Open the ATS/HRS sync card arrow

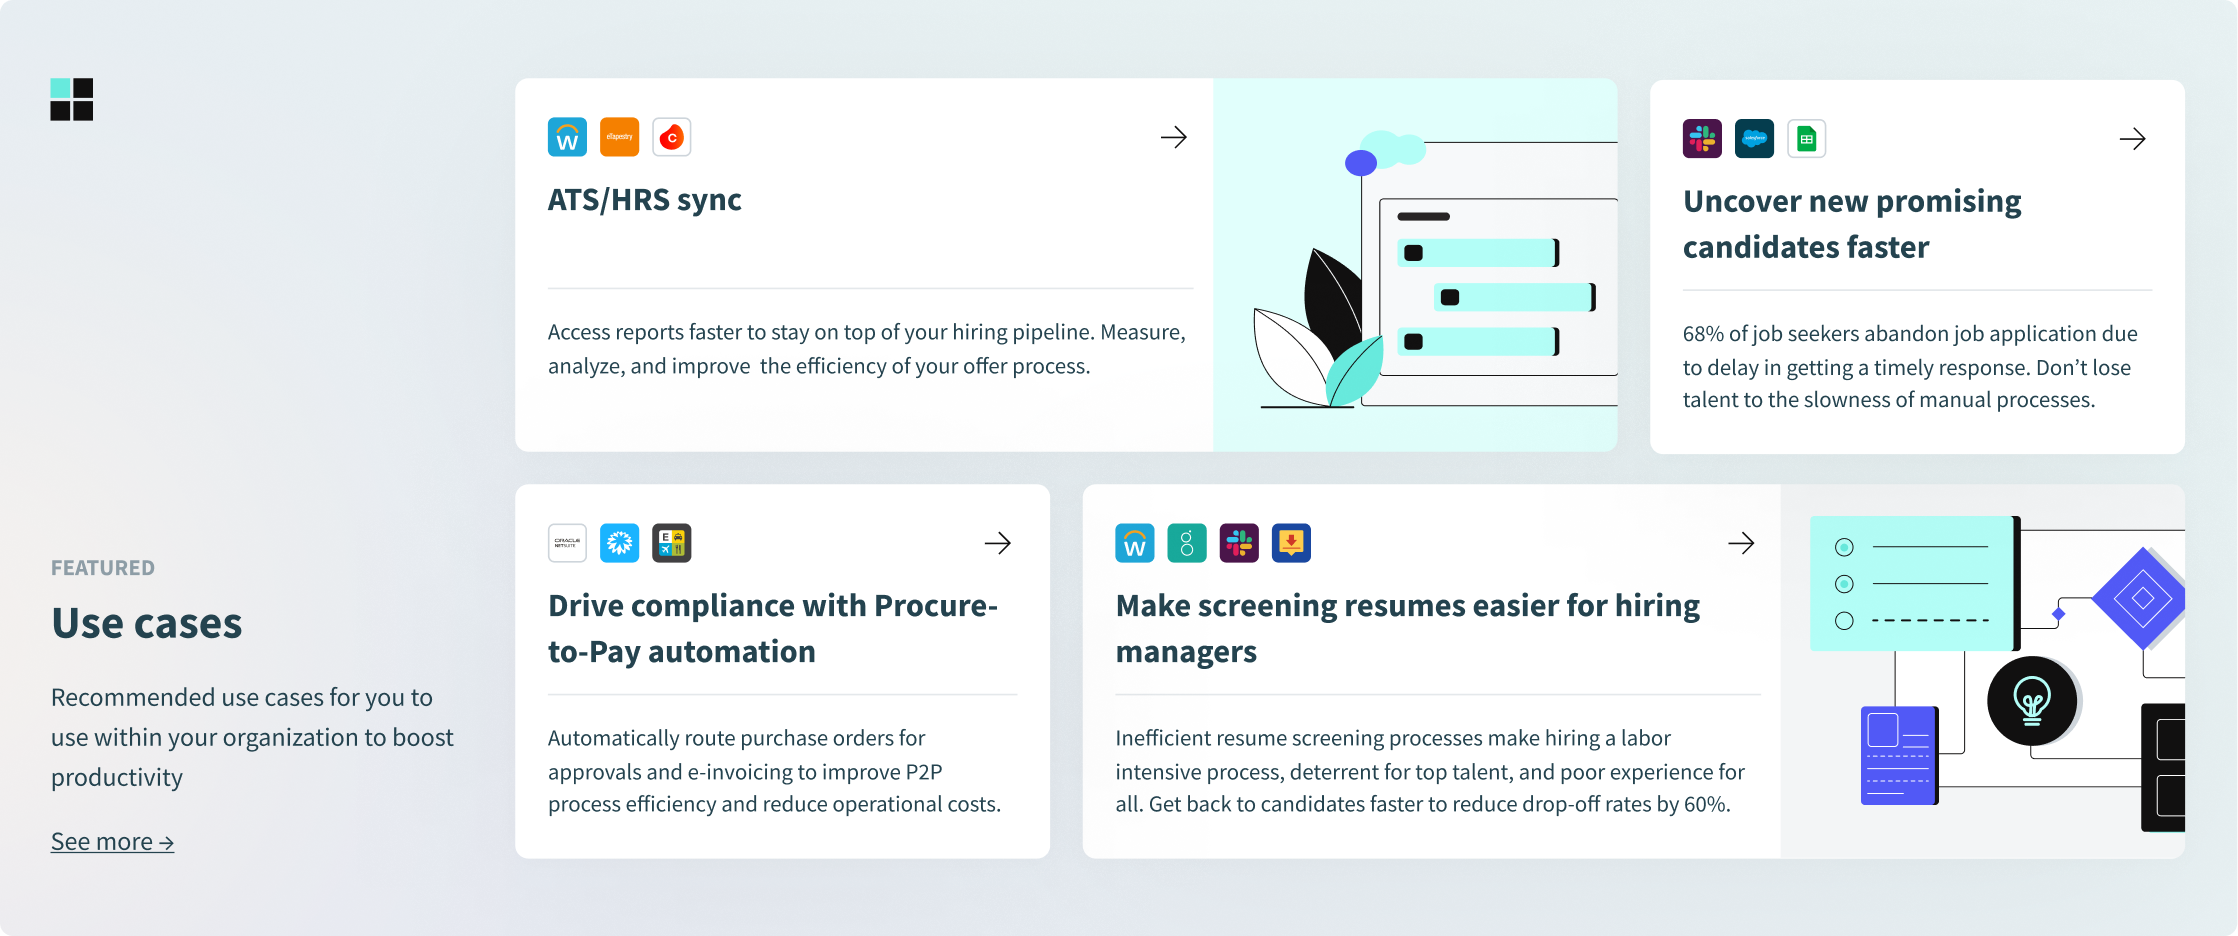click(1173, 138)
